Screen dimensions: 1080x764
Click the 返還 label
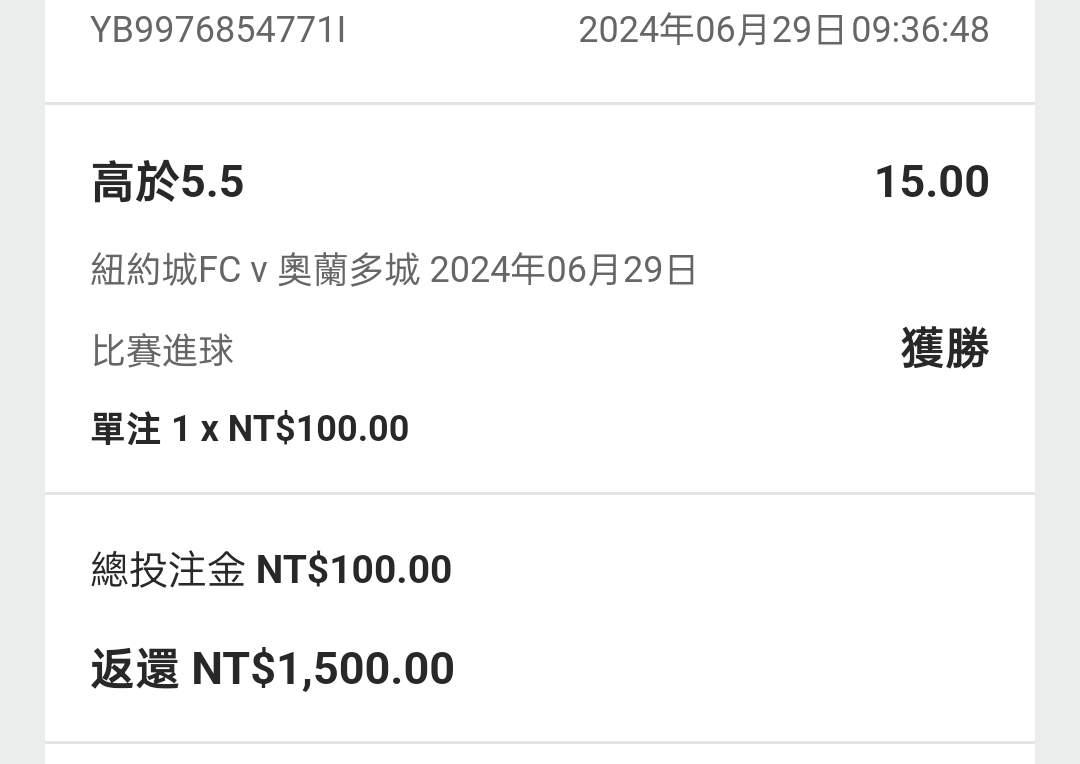(135, 669)
